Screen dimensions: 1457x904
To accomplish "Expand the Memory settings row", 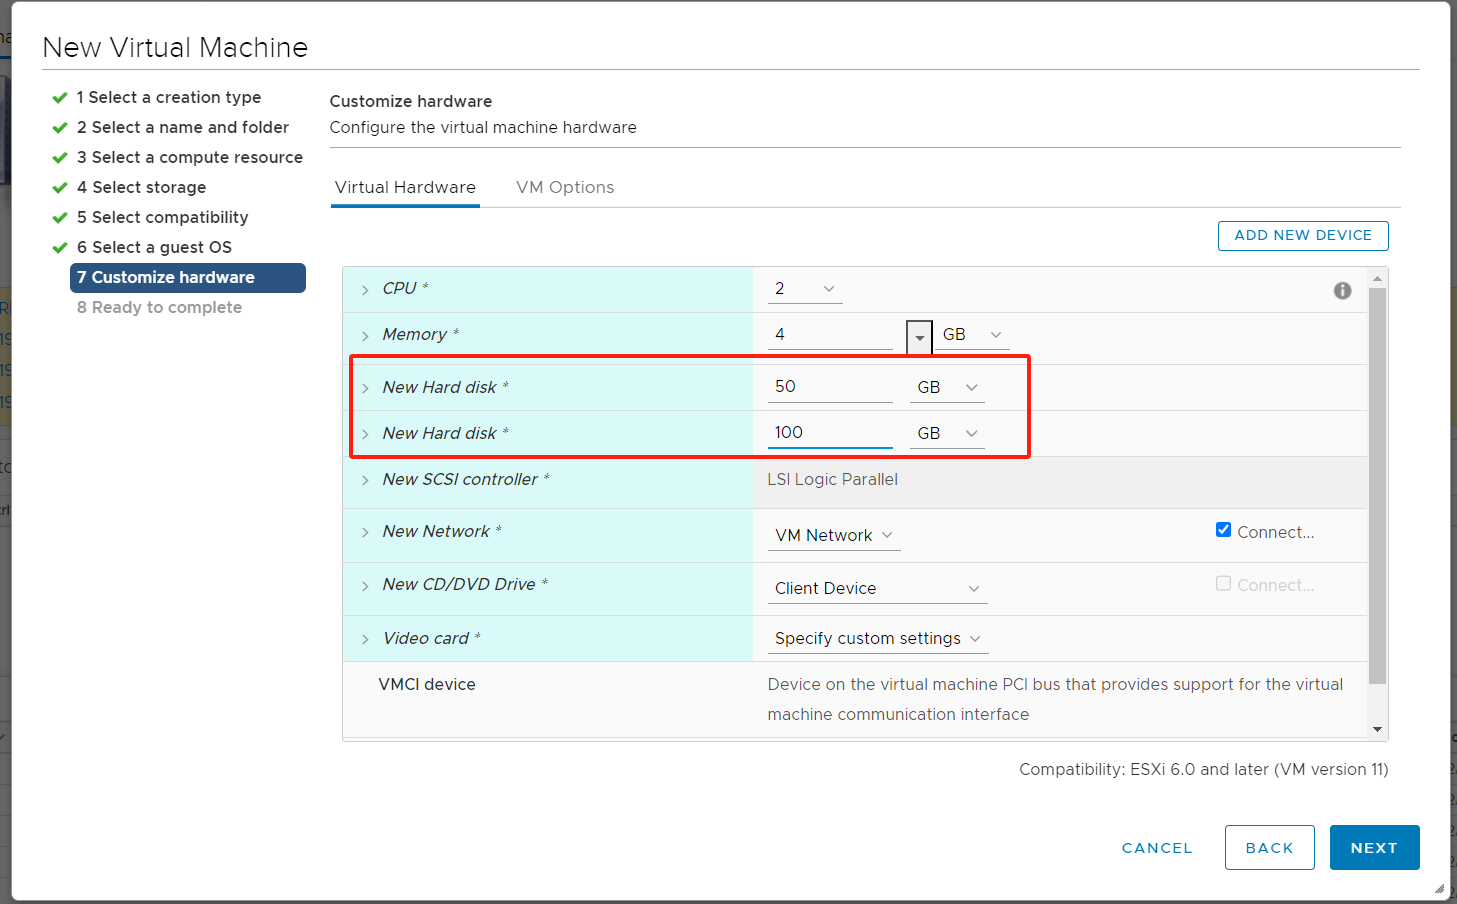I will pos(365,336).
